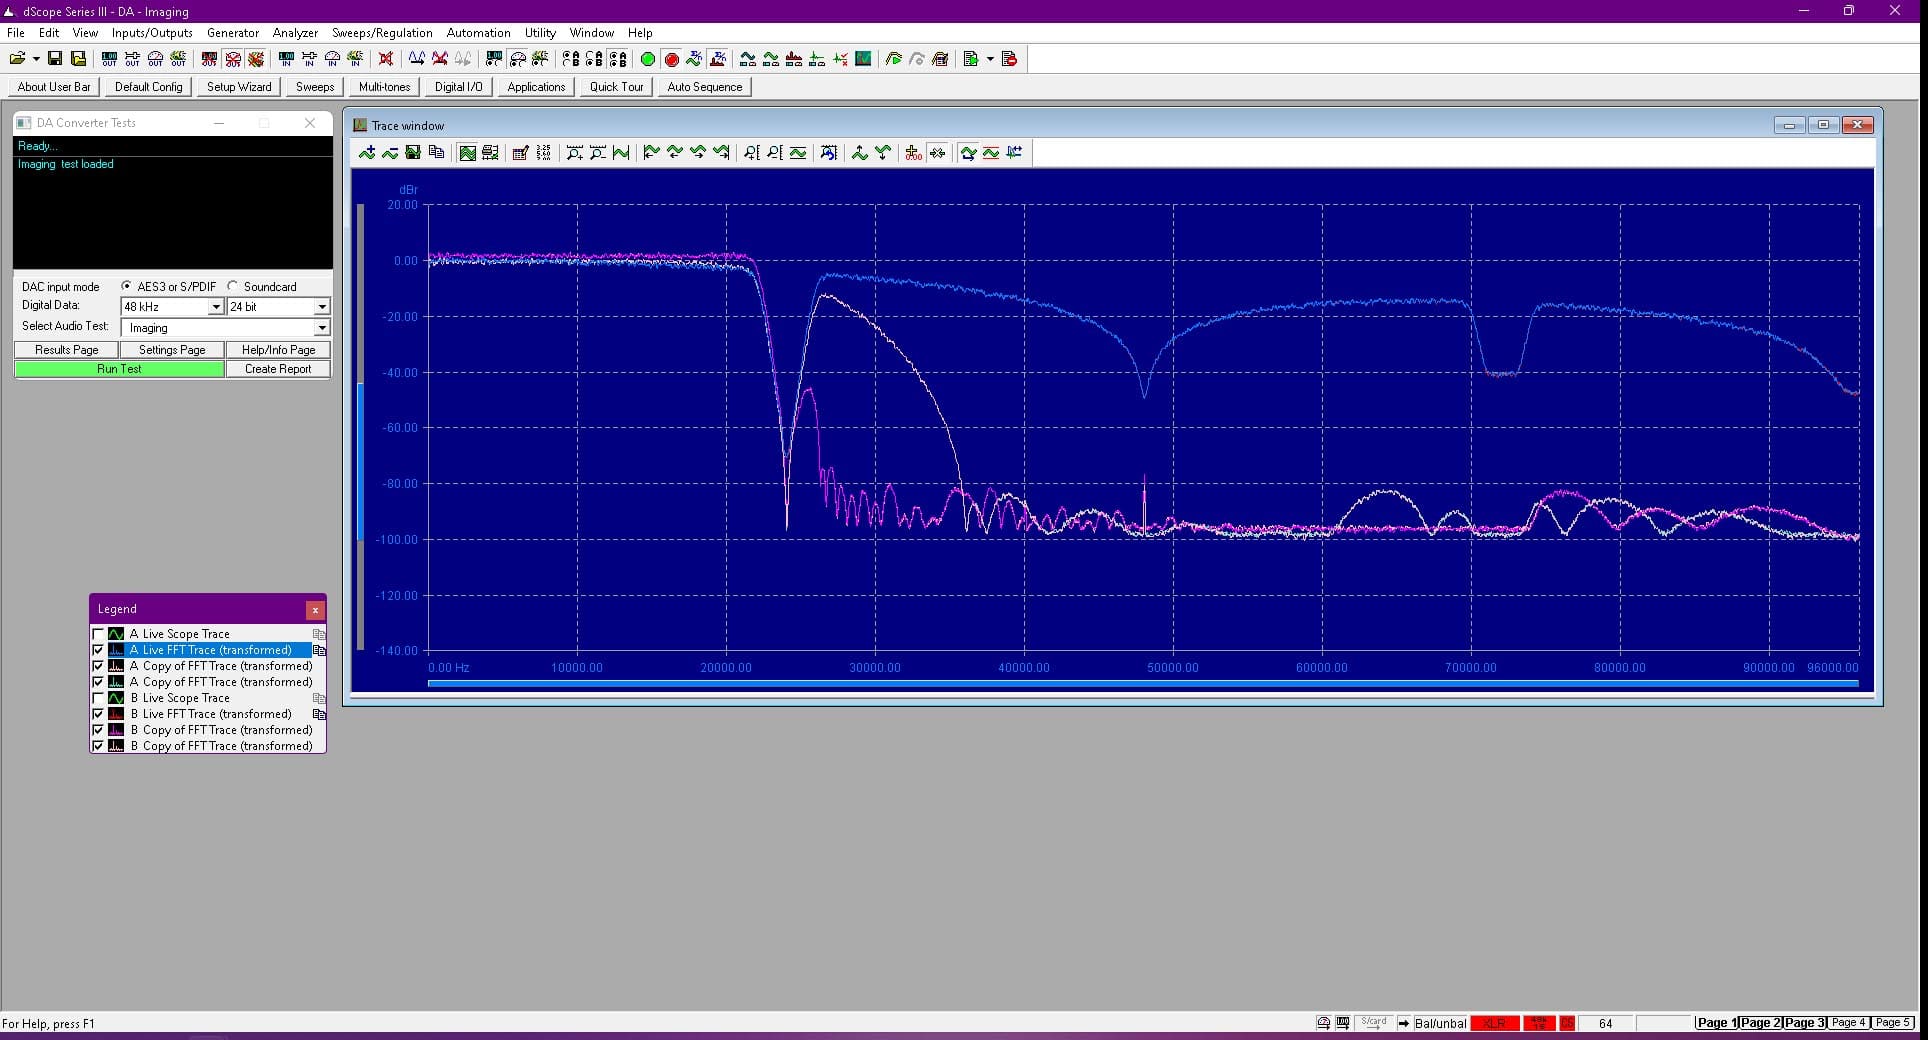The width and height of the screenshot is (1928, 1040).
Task: Click the vertical range bar left of graph
Action: coord(361,427)
